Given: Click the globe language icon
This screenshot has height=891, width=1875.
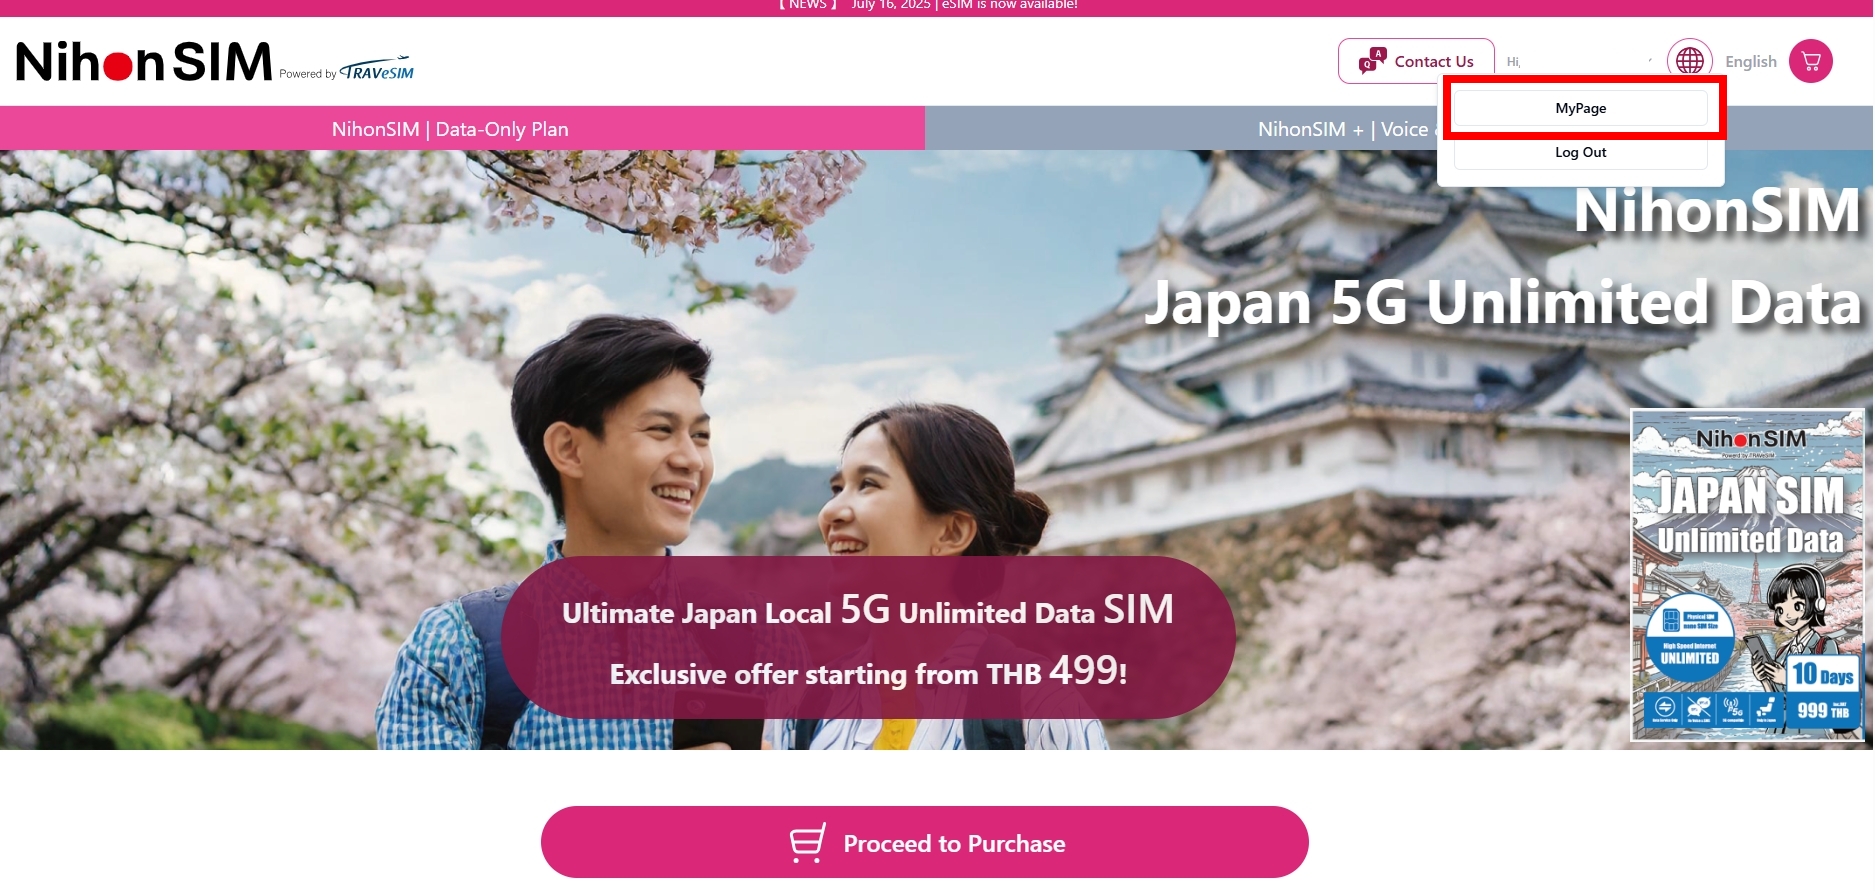Looking at the screenshot, I should coord(1690,61).
